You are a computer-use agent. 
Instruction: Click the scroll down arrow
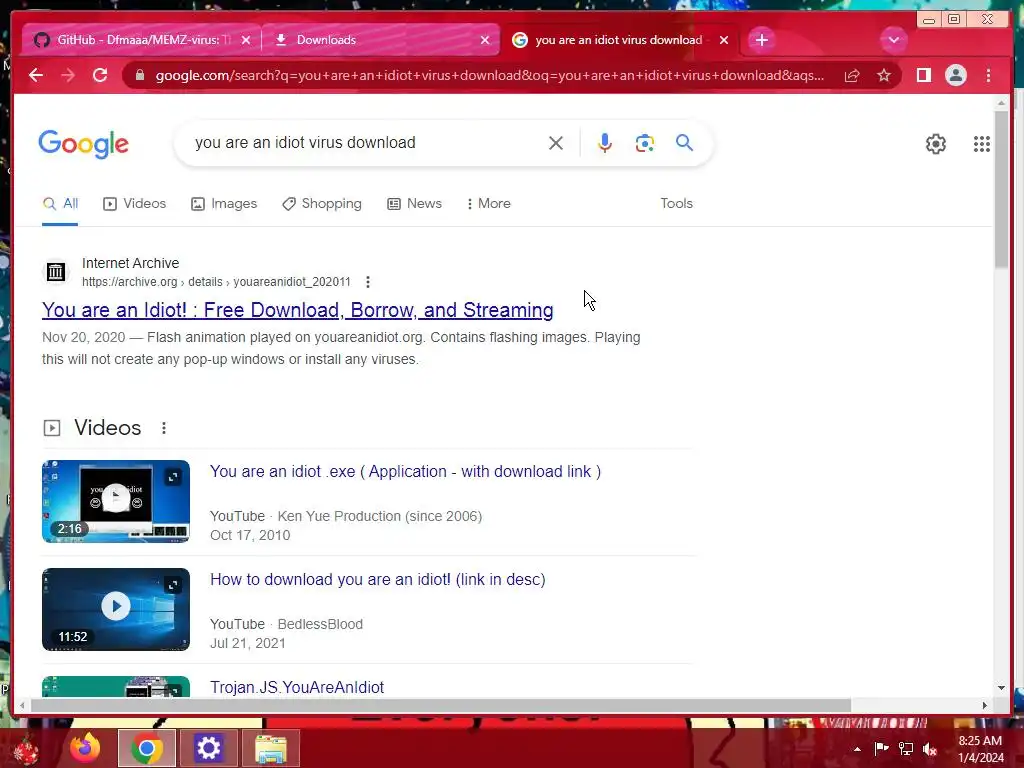point(1001,688)
